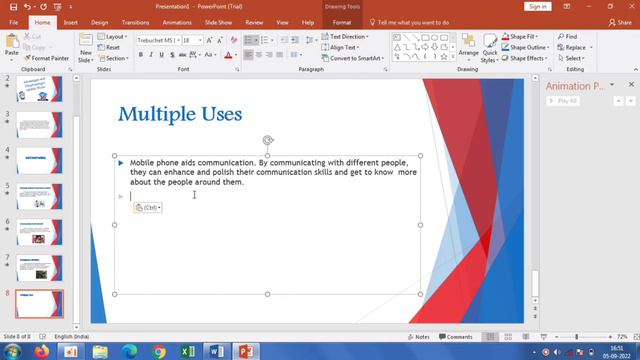Pick font color red swatch

pos(228,55)
